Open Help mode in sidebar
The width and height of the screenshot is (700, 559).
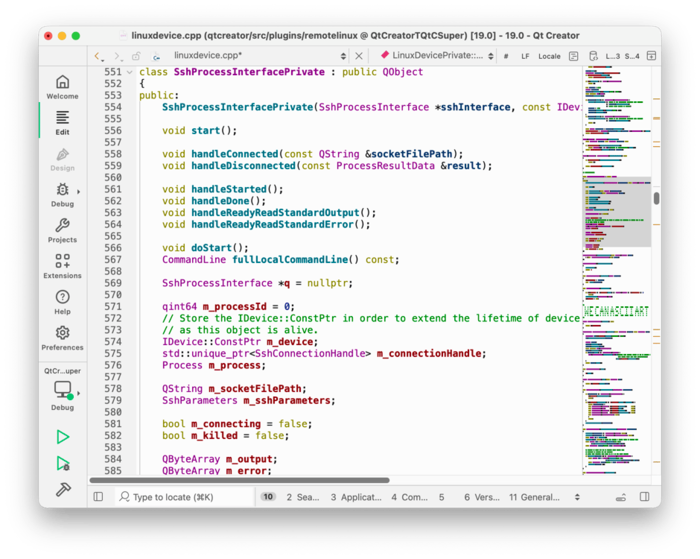tap(62, 302)
